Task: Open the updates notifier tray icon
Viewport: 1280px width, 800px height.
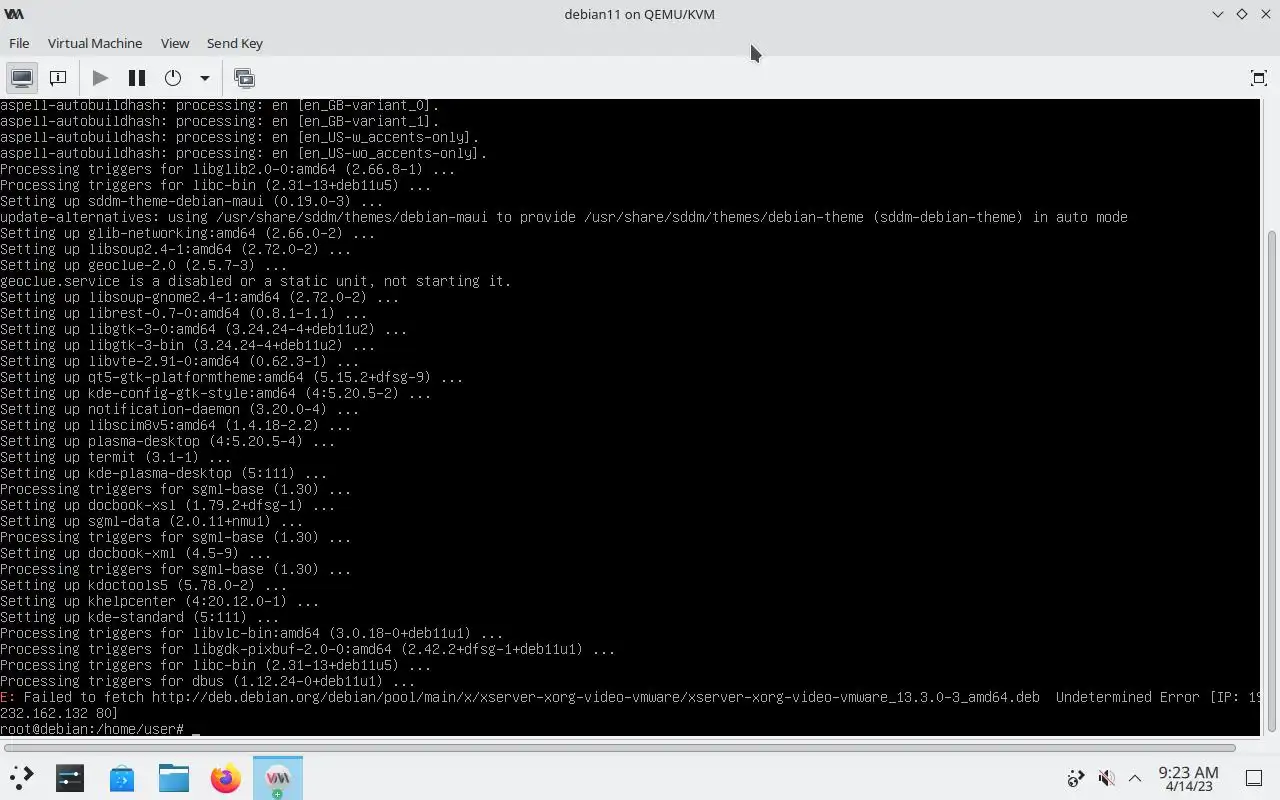Action: 1076,778
